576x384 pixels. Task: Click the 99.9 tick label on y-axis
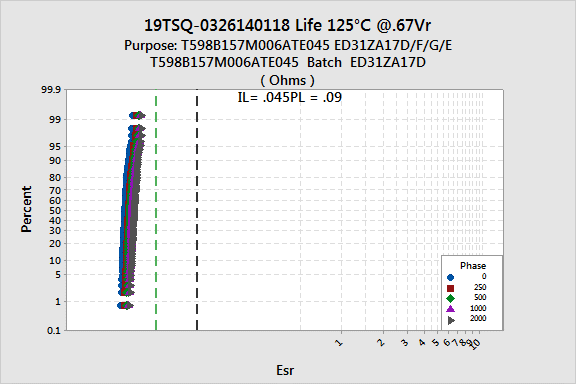[x=51, y=90]
